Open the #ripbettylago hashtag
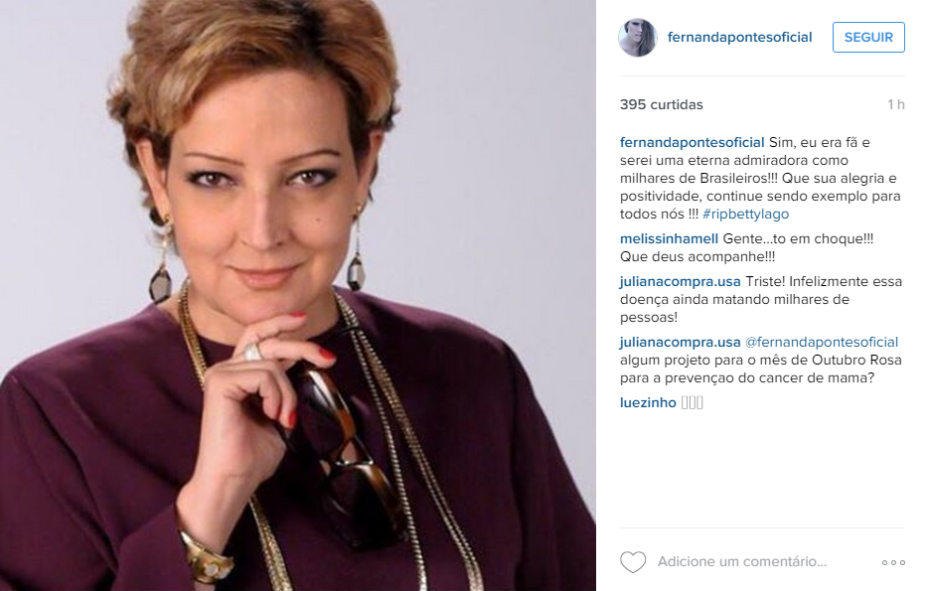 (746, 214)
